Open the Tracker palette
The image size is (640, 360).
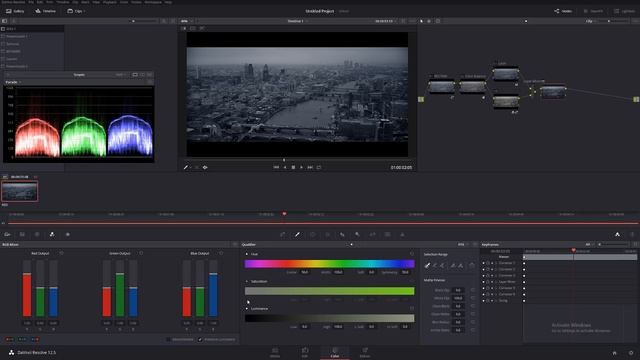[x=327, y=234]
